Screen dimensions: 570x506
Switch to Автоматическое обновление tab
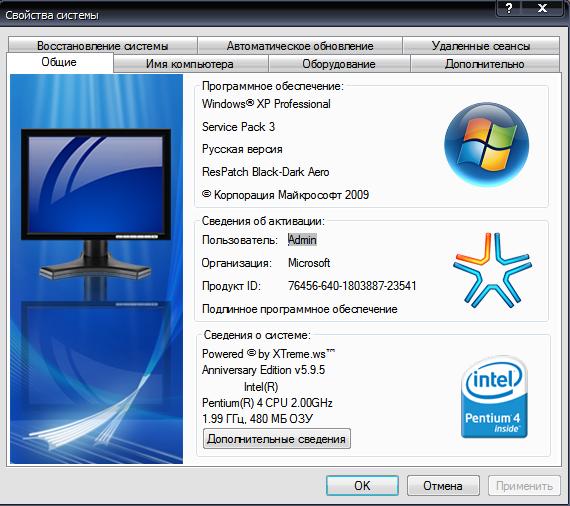click(300, 46)
